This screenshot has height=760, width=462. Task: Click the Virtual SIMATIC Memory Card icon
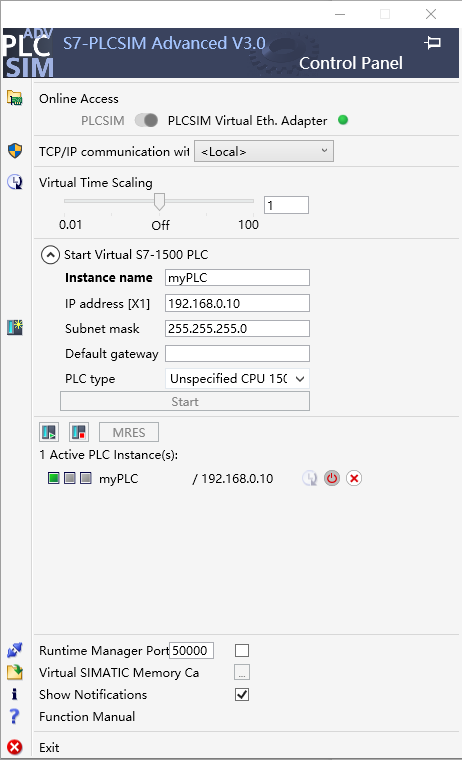[x=15, y=672]
